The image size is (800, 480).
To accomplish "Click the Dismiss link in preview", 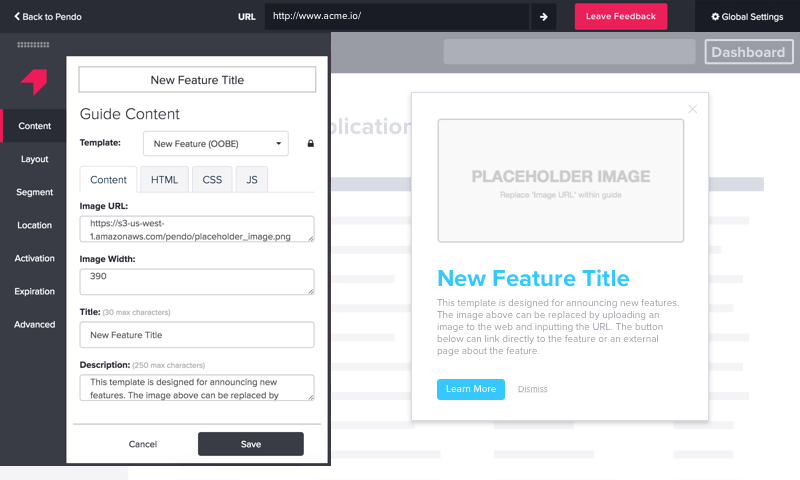I will pos(532,389).
